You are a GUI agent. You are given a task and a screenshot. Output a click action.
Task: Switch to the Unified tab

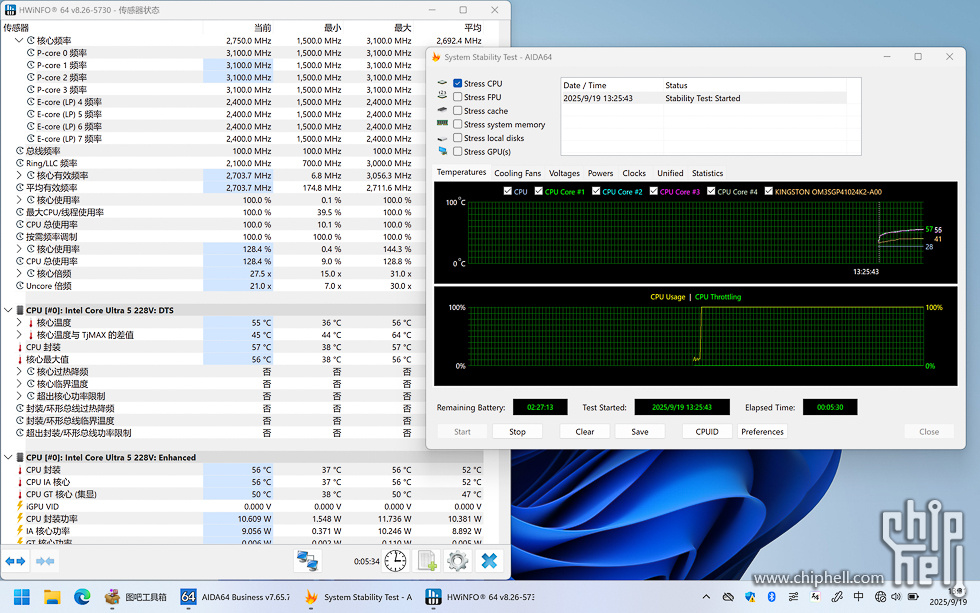[670, 173]
